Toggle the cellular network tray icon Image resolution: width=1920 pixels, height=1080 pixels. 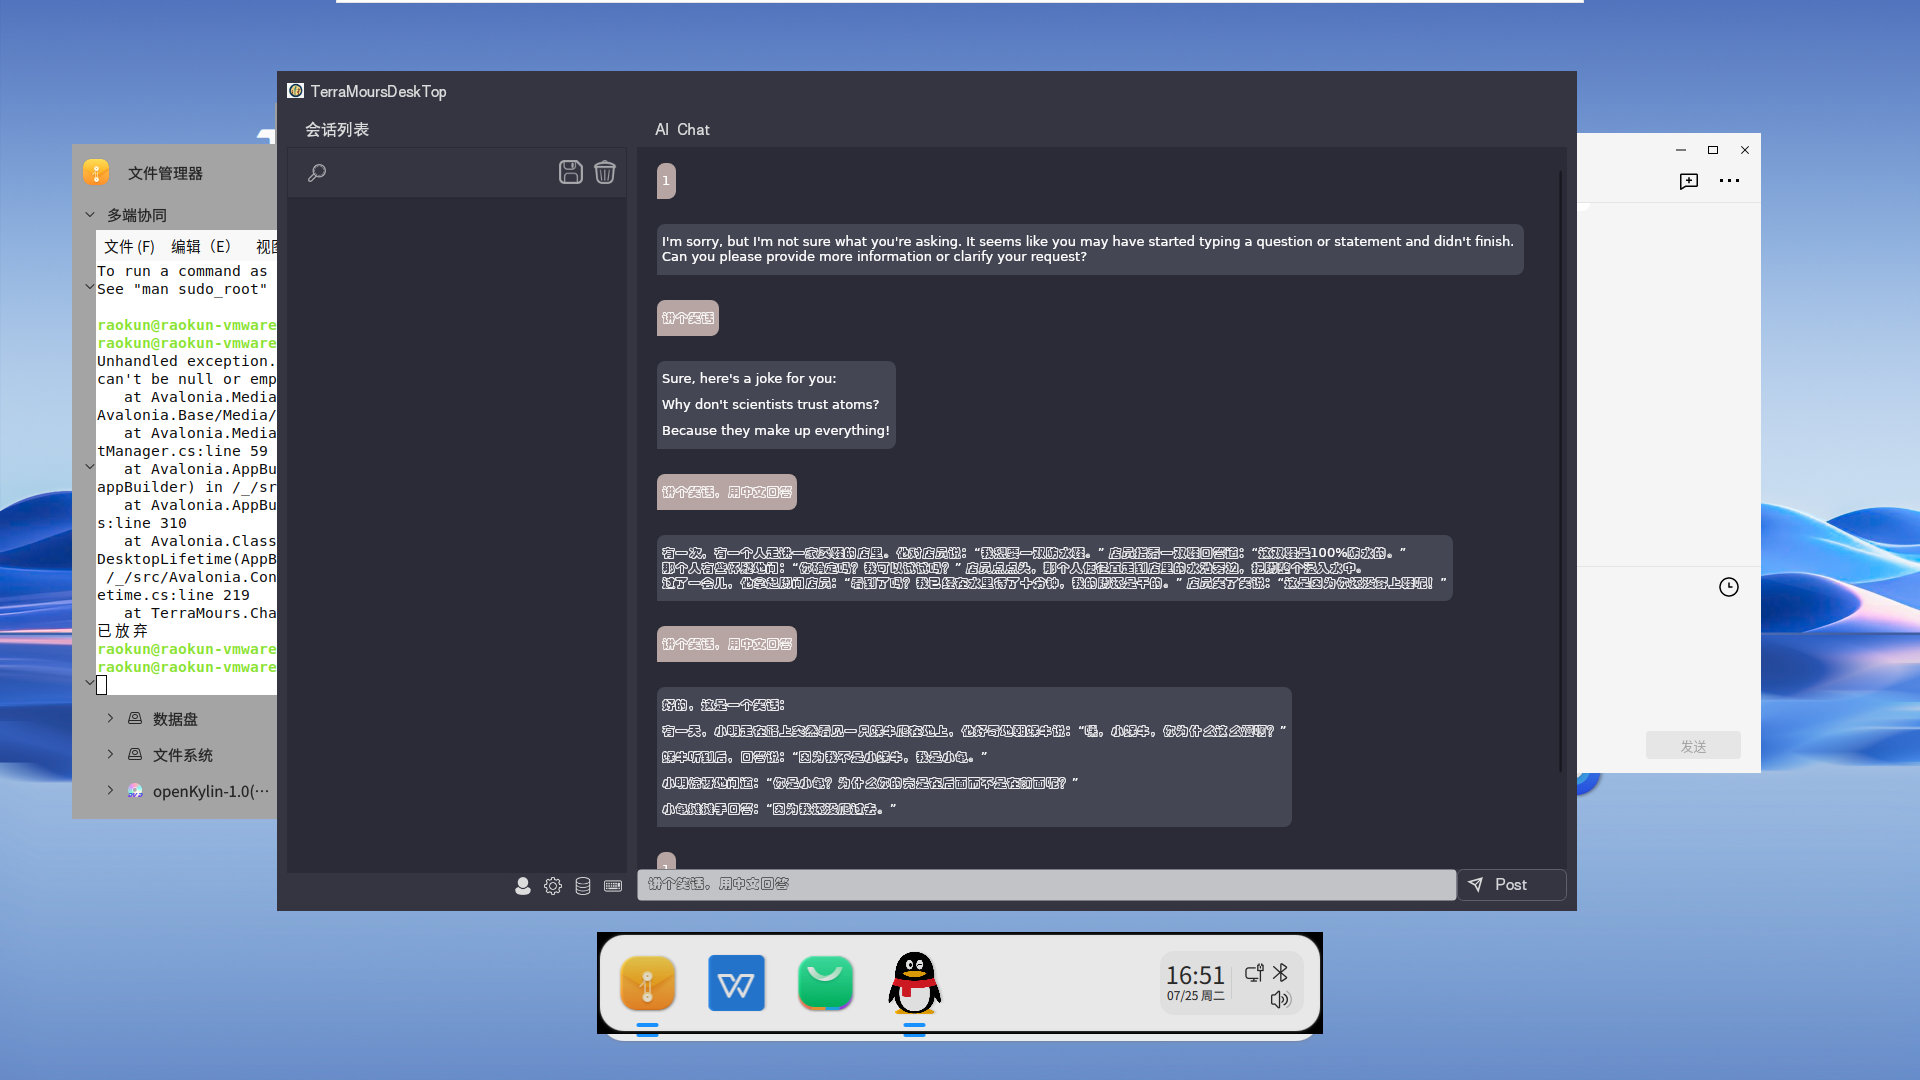coord(1255,972)
